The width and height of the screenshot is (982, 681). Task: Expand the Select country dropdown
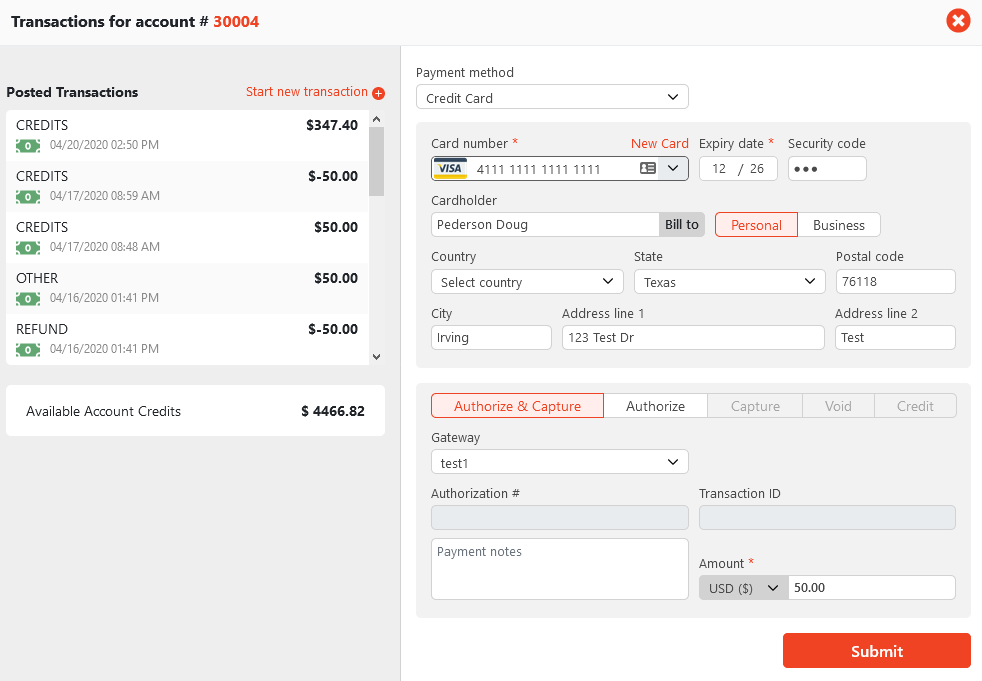(x=527, y=282)
